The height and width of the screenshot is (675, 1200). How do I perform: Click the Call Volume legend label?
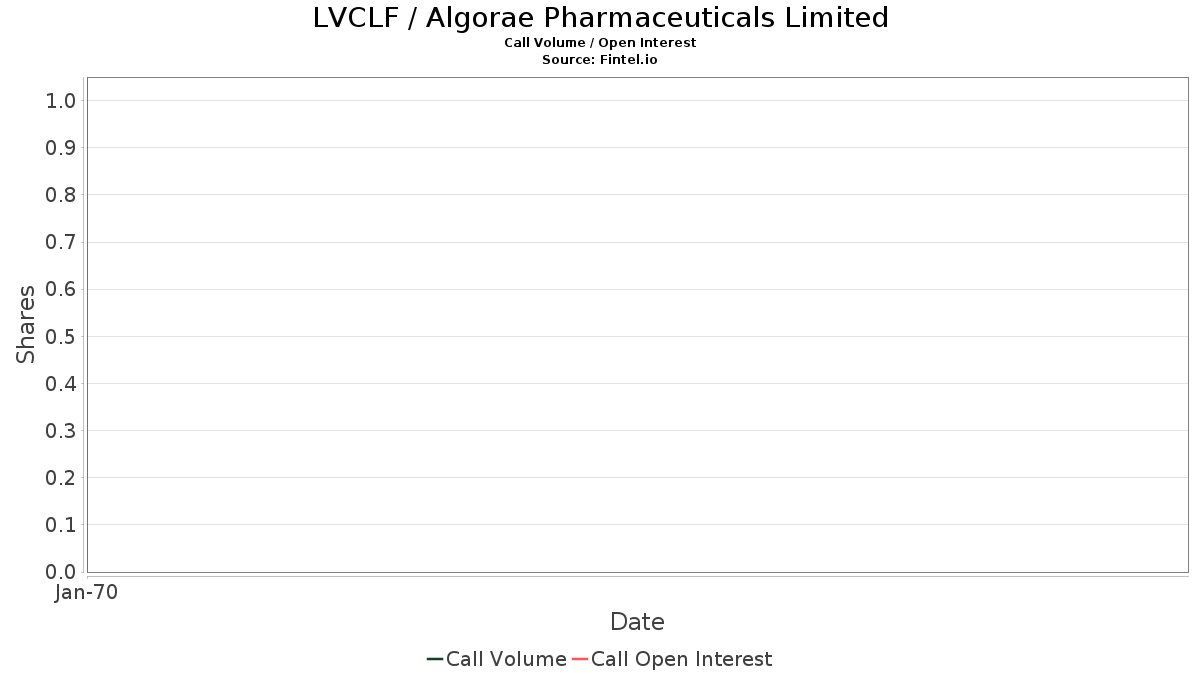506,659
